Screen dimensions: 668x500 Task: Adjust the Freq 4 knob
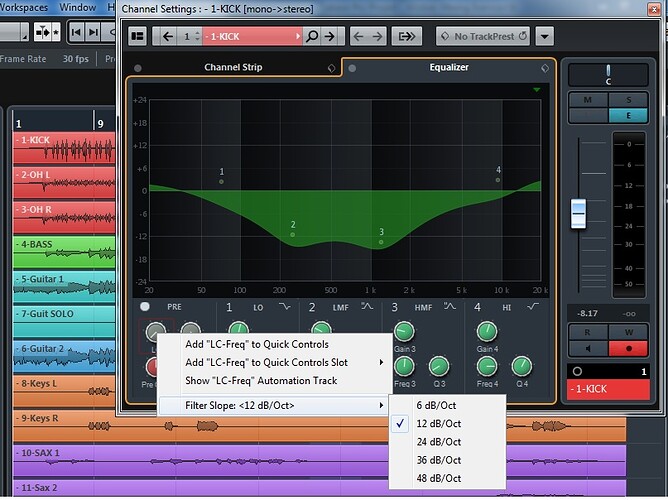tap(487, 366)
